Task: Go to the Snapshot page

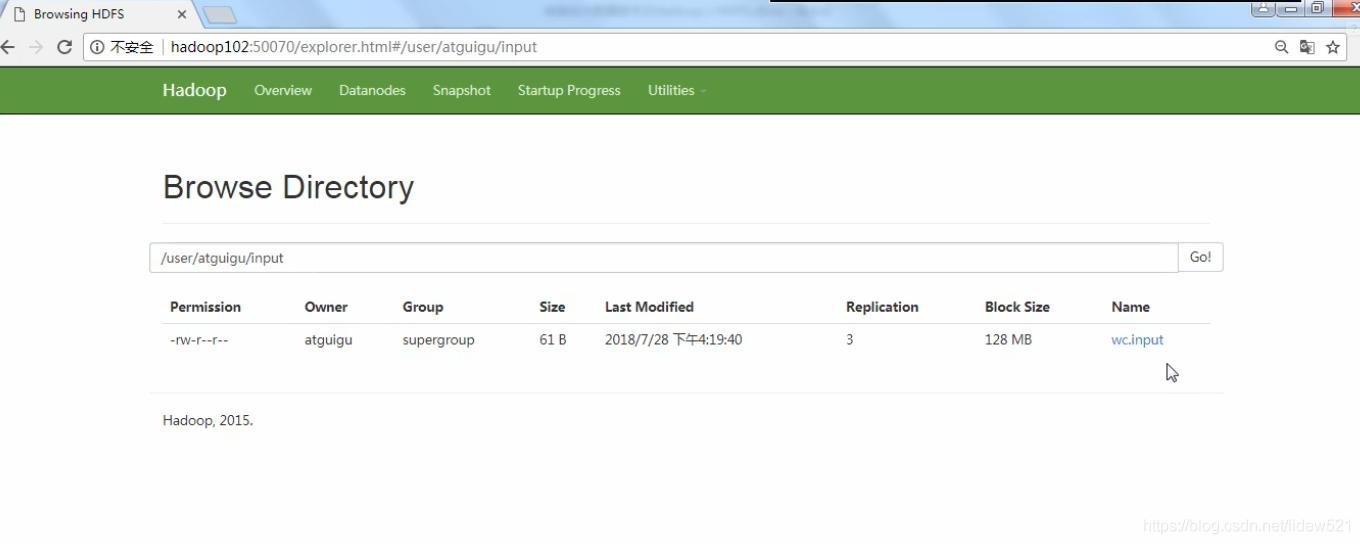Action: 462,90
